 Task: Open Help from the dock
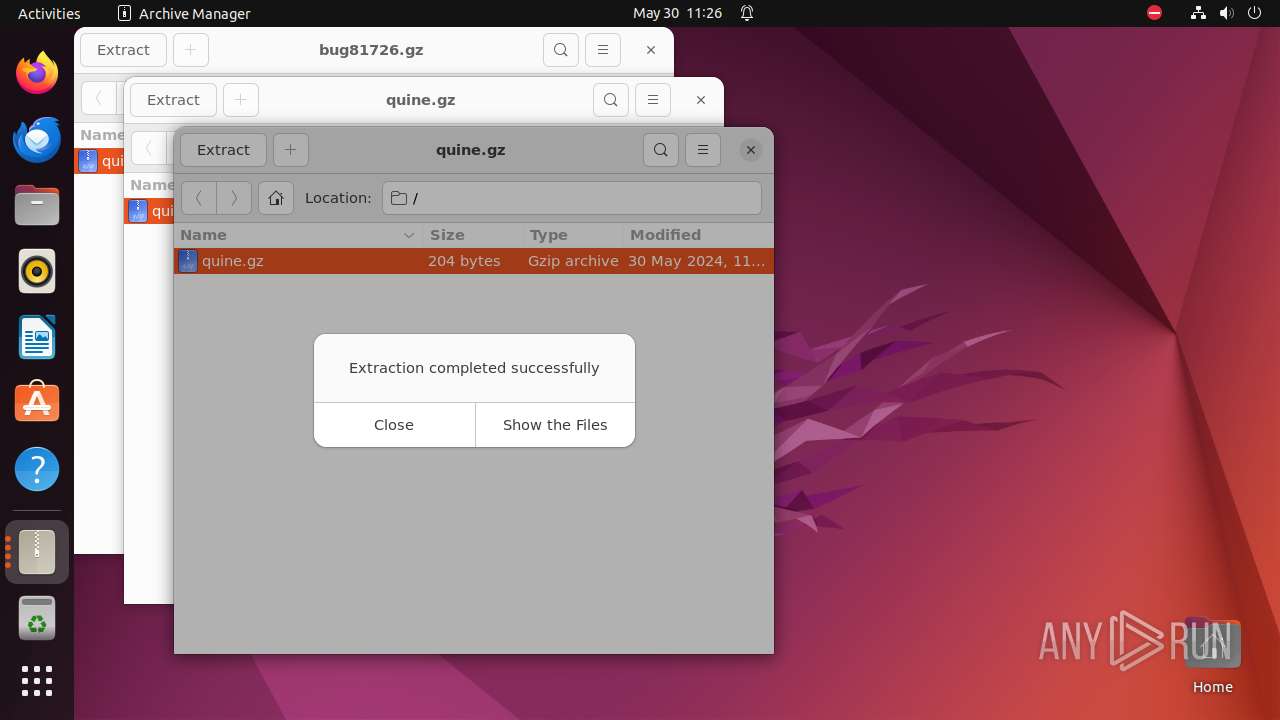37,469
